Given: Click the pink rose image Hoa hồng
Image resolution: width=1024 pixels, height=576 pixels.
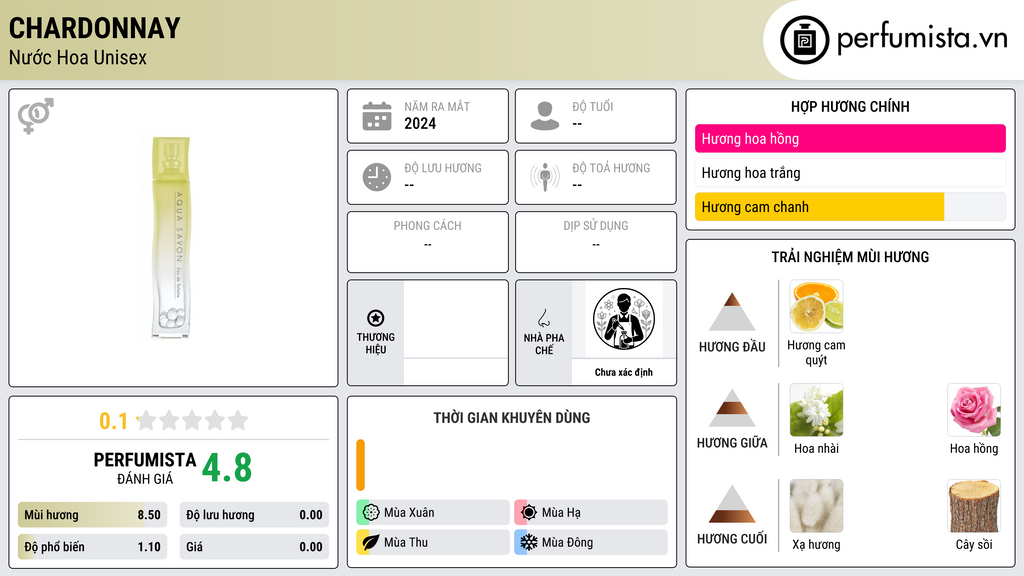Looking at the screenshot, I should coord(974,410).
